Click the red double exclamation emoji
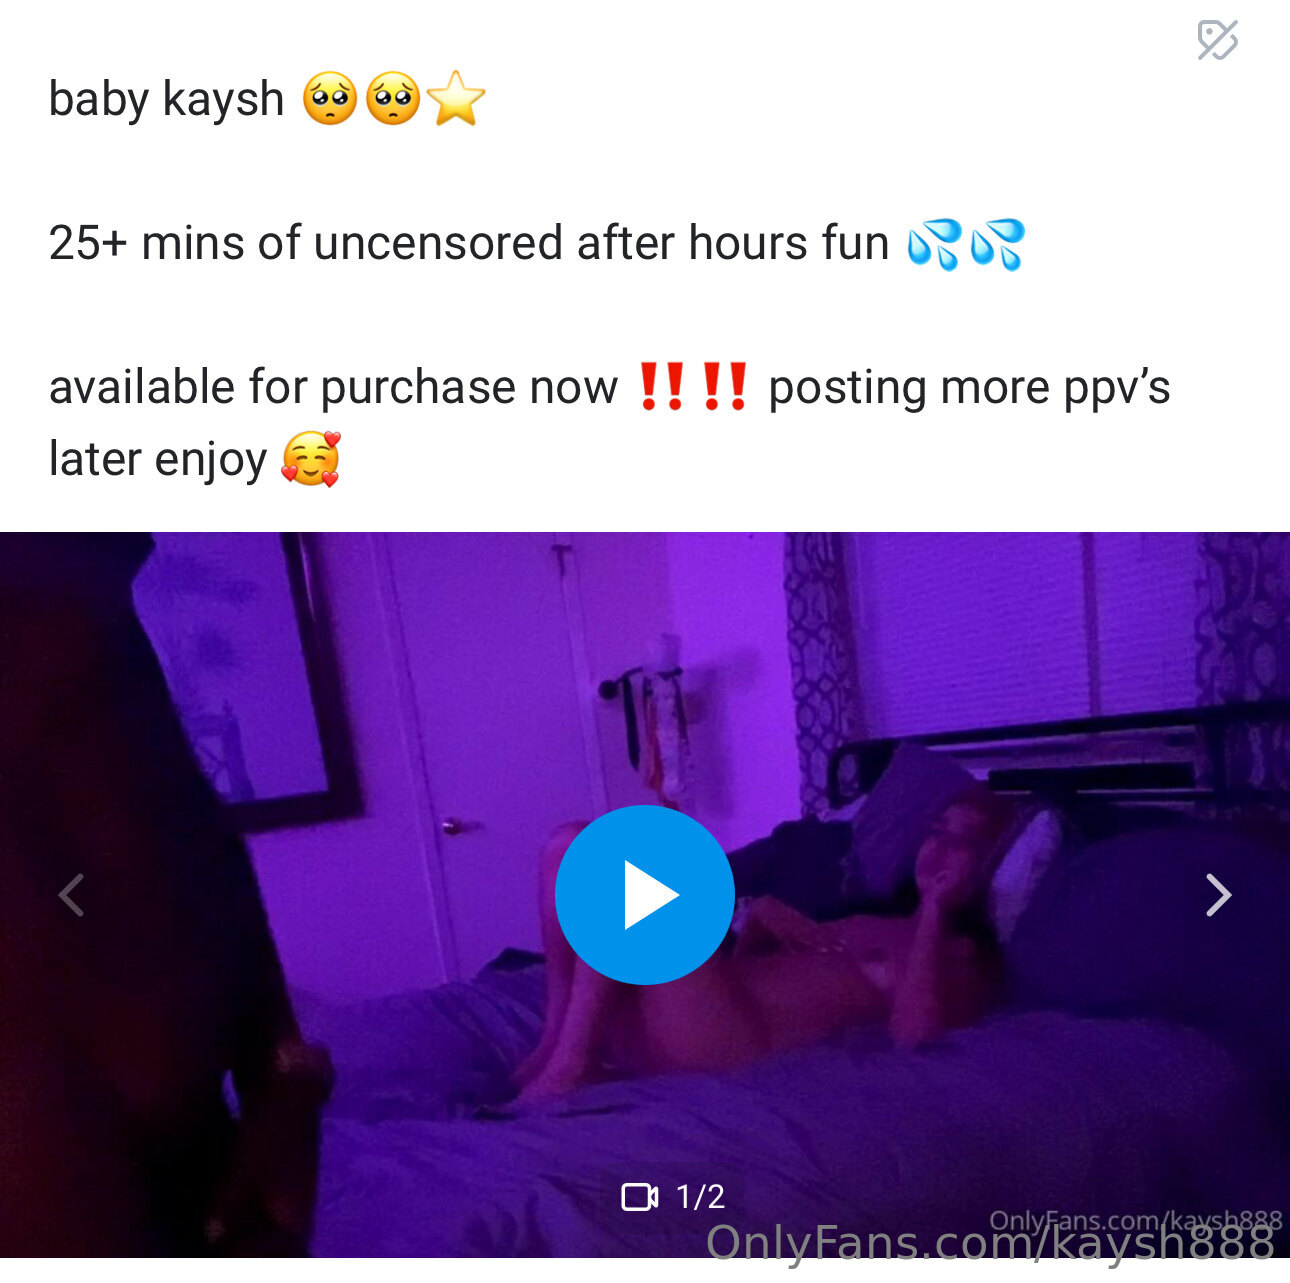Screen dimensions: 1290x1283 pyautogui.click(x=693, y=387)
